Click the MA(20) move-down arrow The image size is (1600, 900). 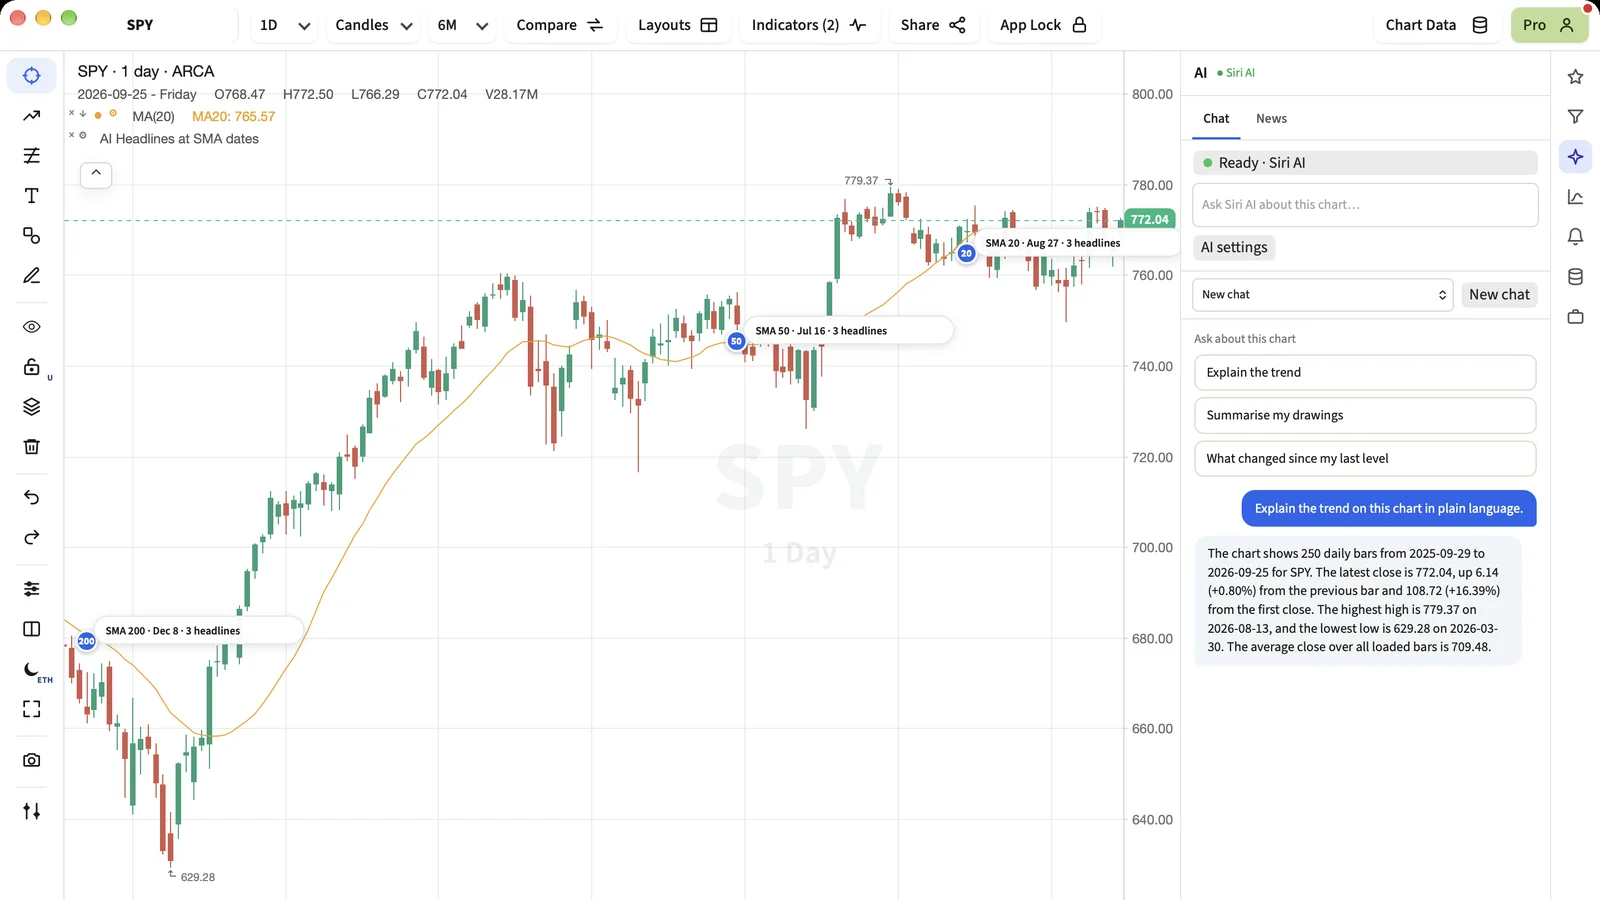tap(83, 114)
